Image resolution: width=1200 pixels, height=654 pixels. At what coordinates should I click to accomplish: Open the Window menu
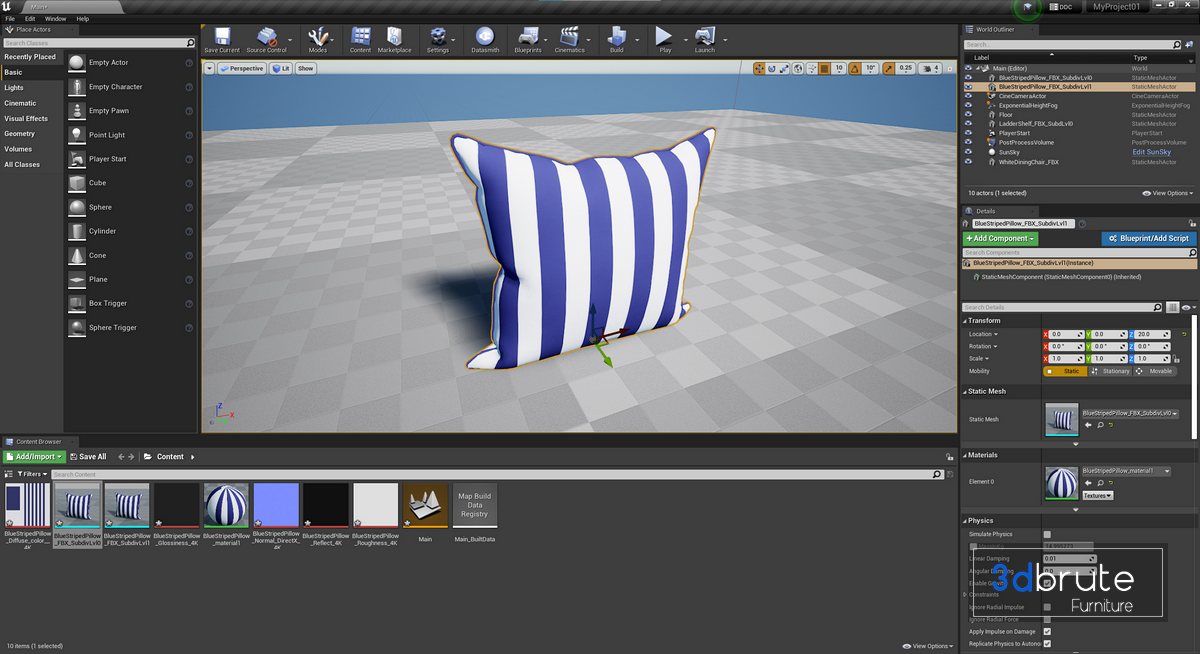pos(56,18)
